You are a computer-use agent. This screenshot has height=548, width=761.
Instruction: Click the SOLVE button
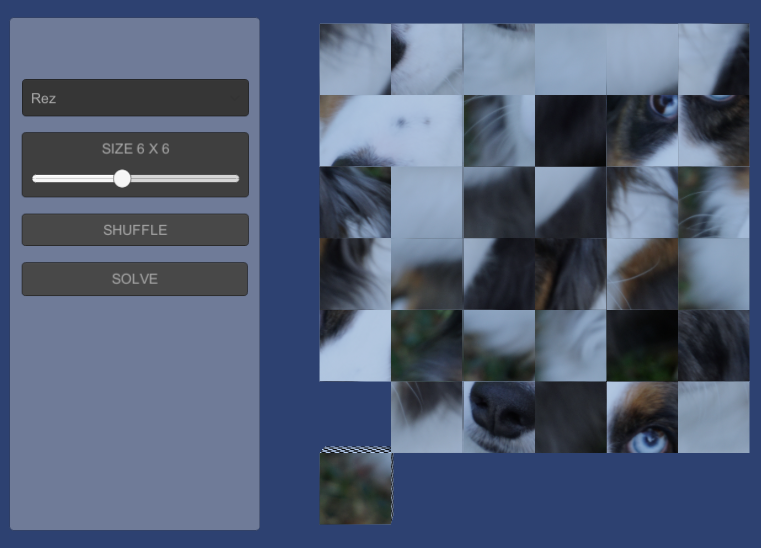pyautogui.click(x=135, y=279)
